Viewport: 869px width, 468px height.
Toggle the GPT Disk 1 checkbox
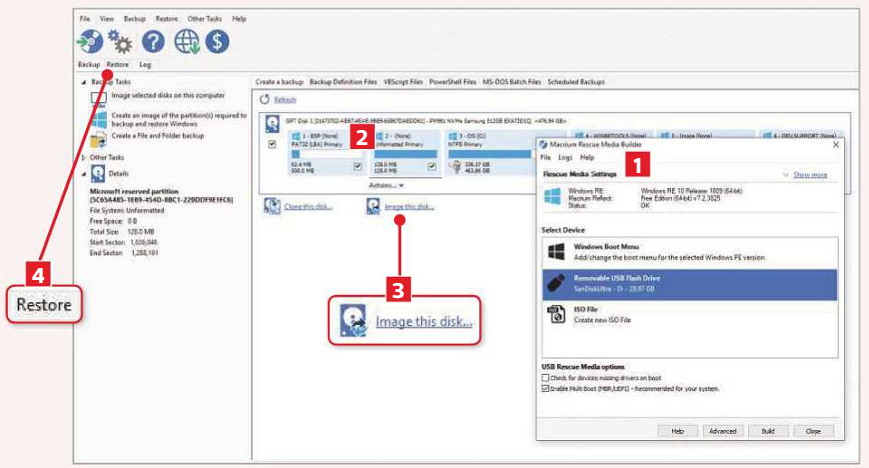tap(272, 144)
